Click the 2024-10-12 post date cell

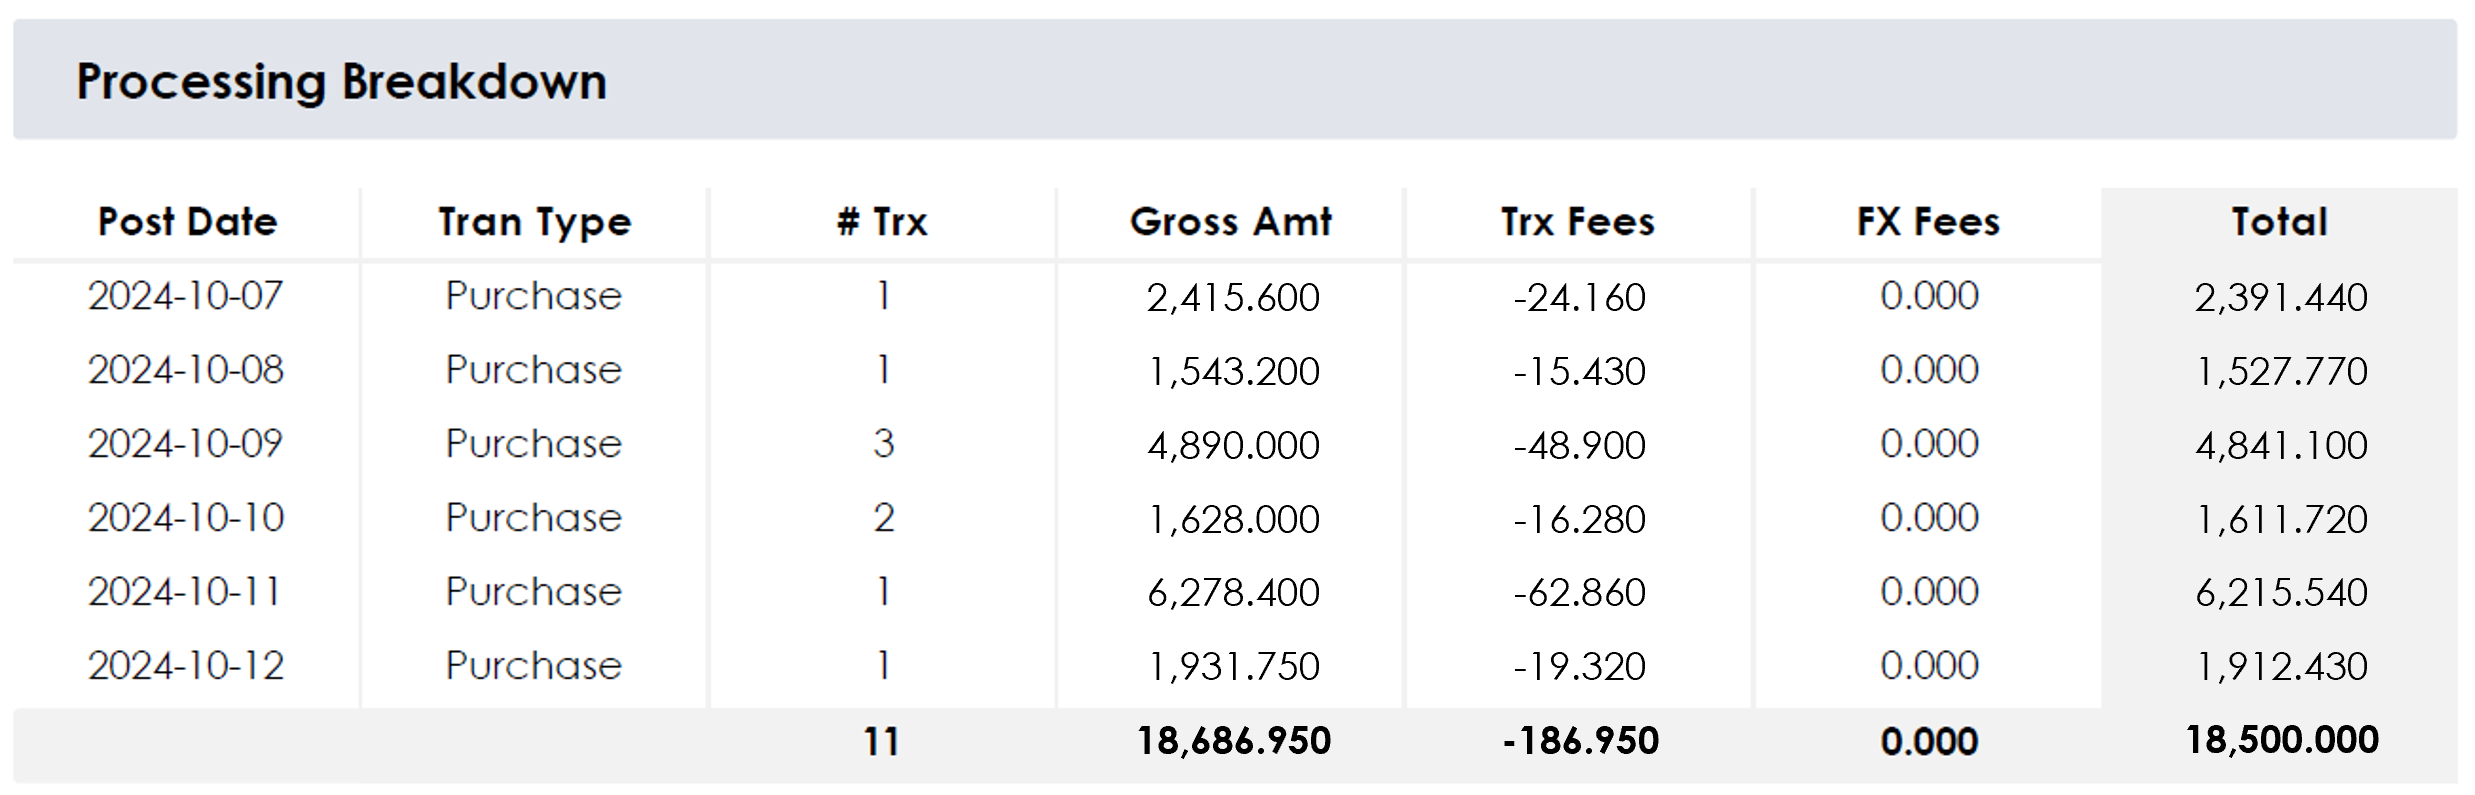[x=185, y=666]
